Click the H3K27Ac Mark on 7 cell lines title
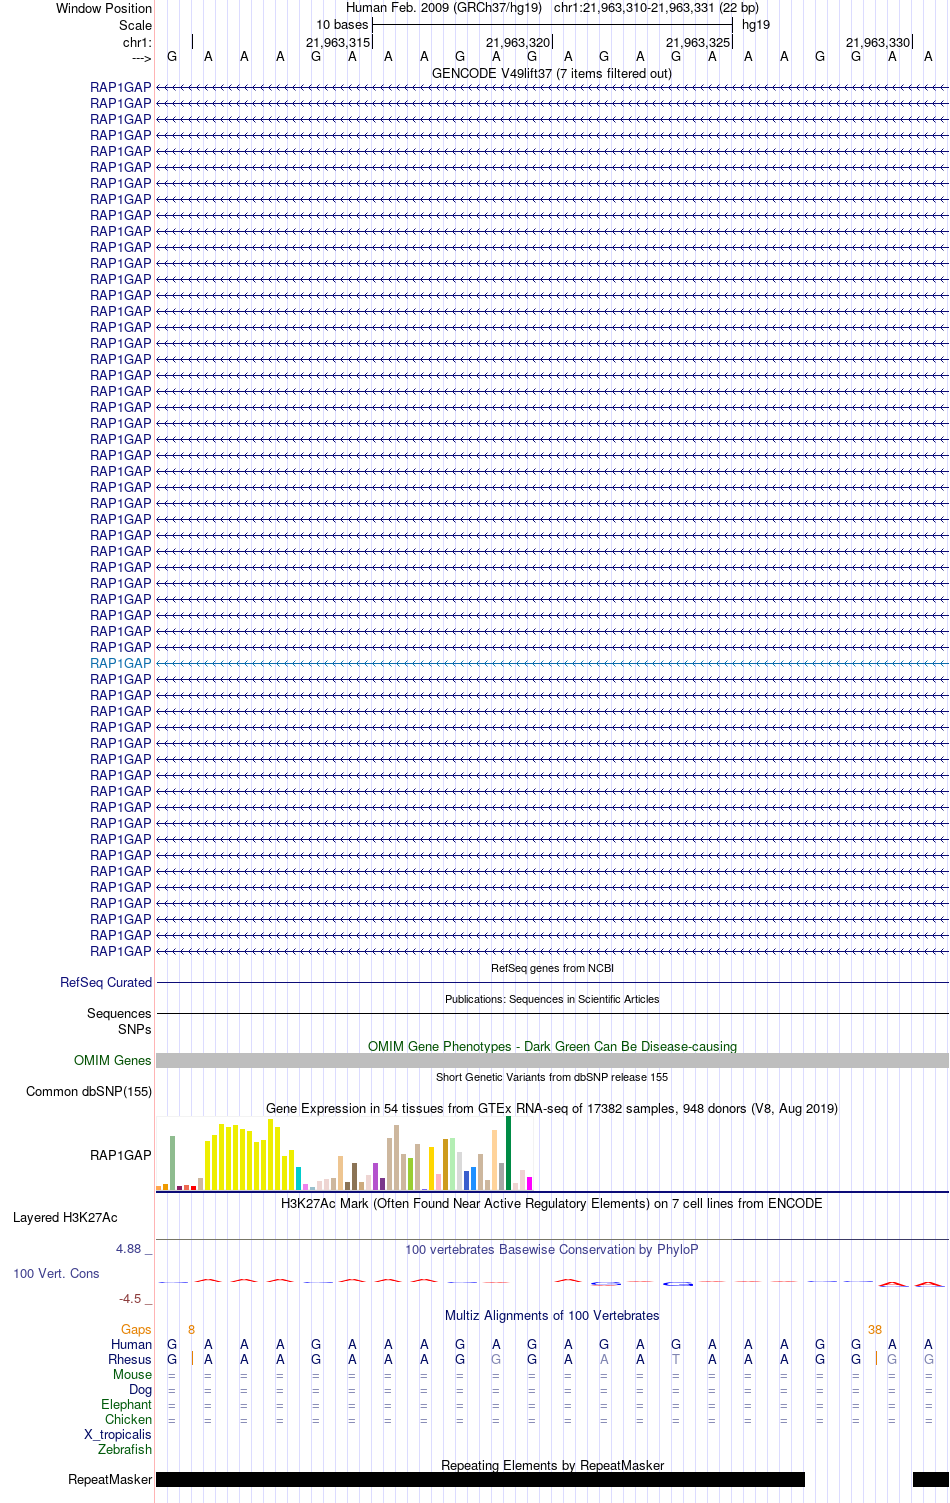 pyautogui.click(x=552, y=1203)
